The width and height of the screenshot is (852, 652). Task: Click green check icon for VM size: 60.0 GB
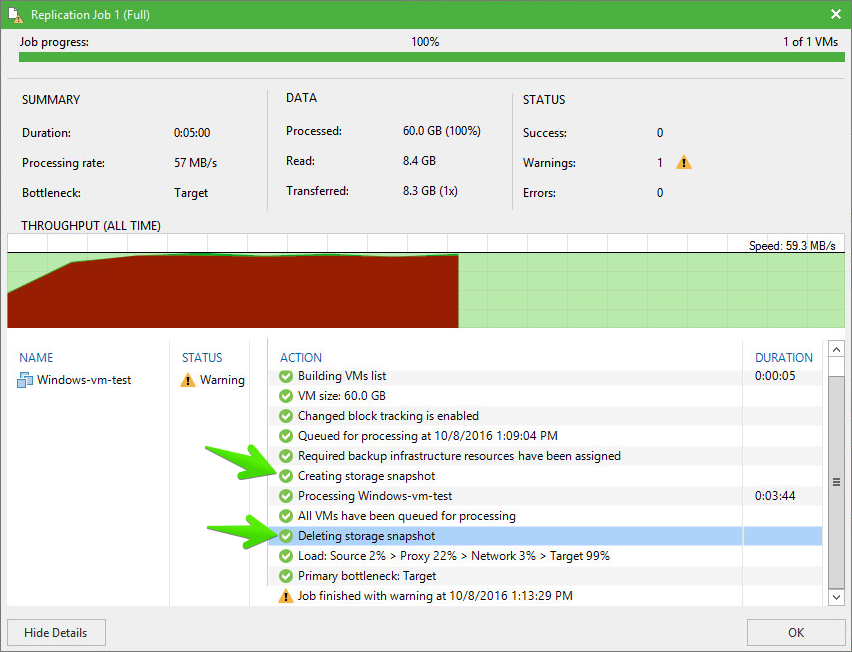click(x=286, y=396)
